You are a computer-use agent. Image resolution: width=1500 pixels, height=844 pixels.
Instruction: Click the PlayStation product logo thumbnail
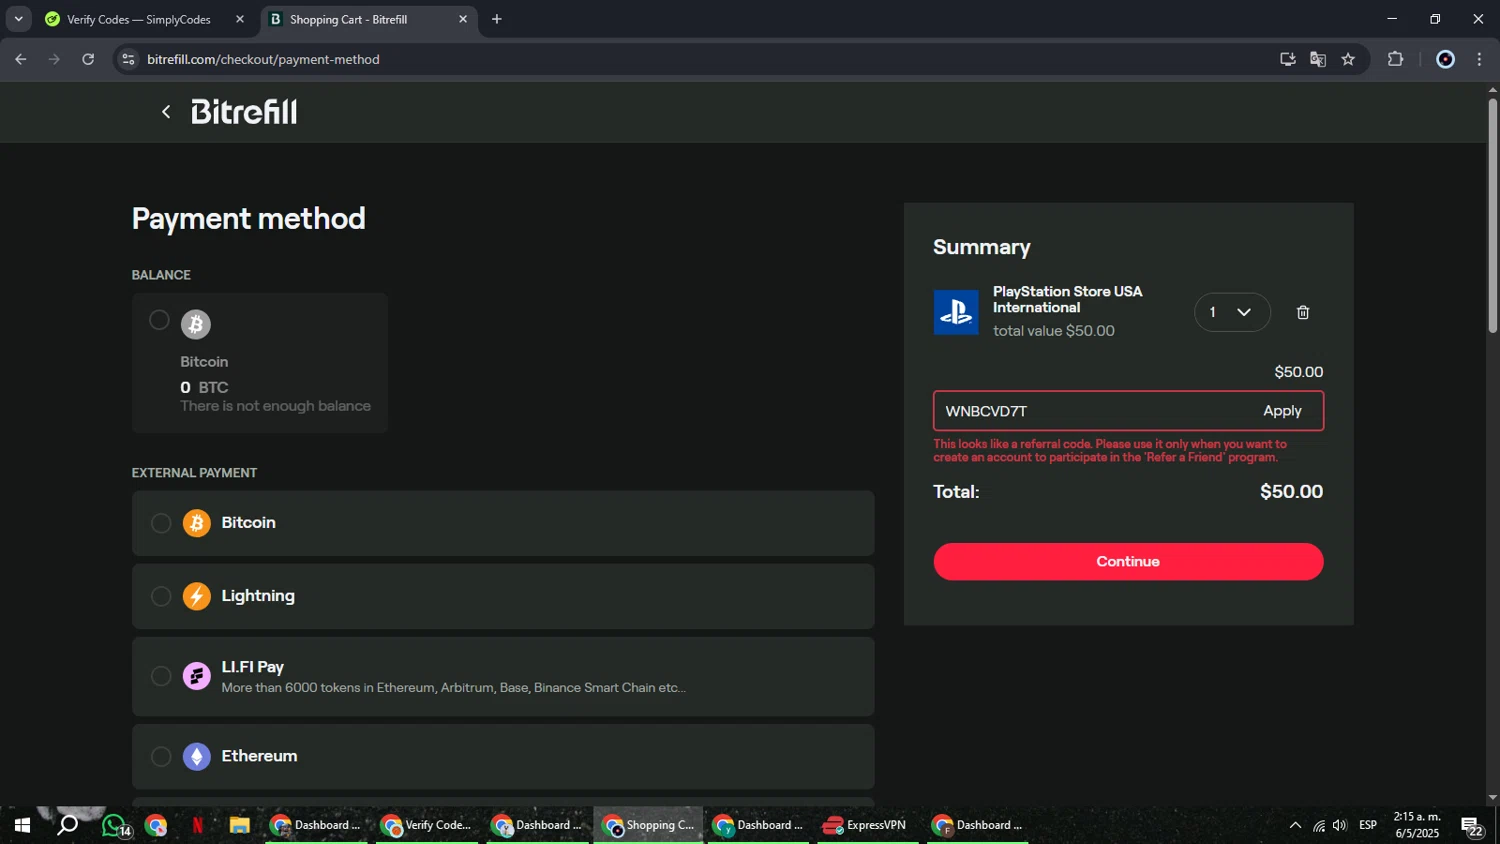[x=956, y=312]
